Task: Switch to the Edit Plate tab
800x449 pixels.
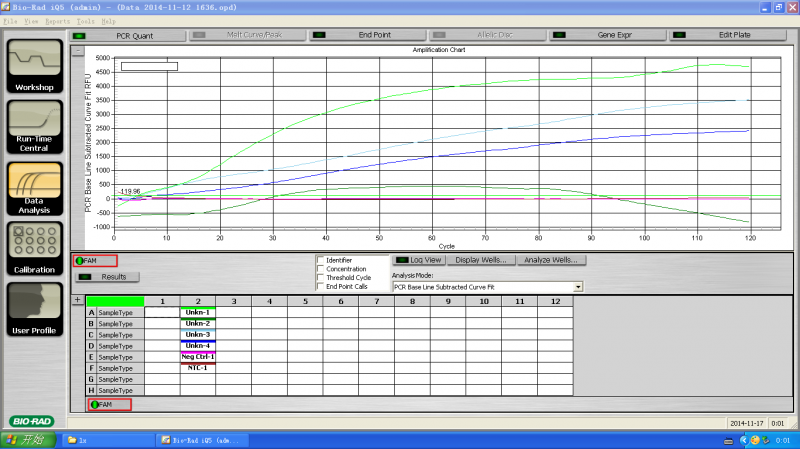Action: pyautogui.click(x=728, y=35)
